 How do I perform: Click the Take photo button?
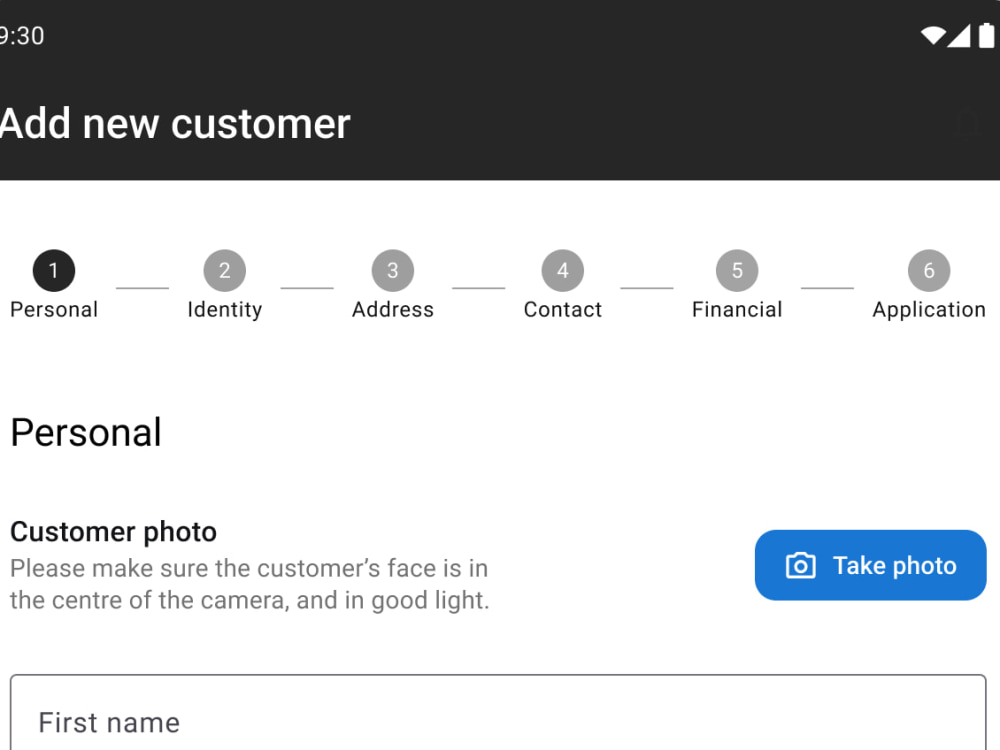(871, 565)
